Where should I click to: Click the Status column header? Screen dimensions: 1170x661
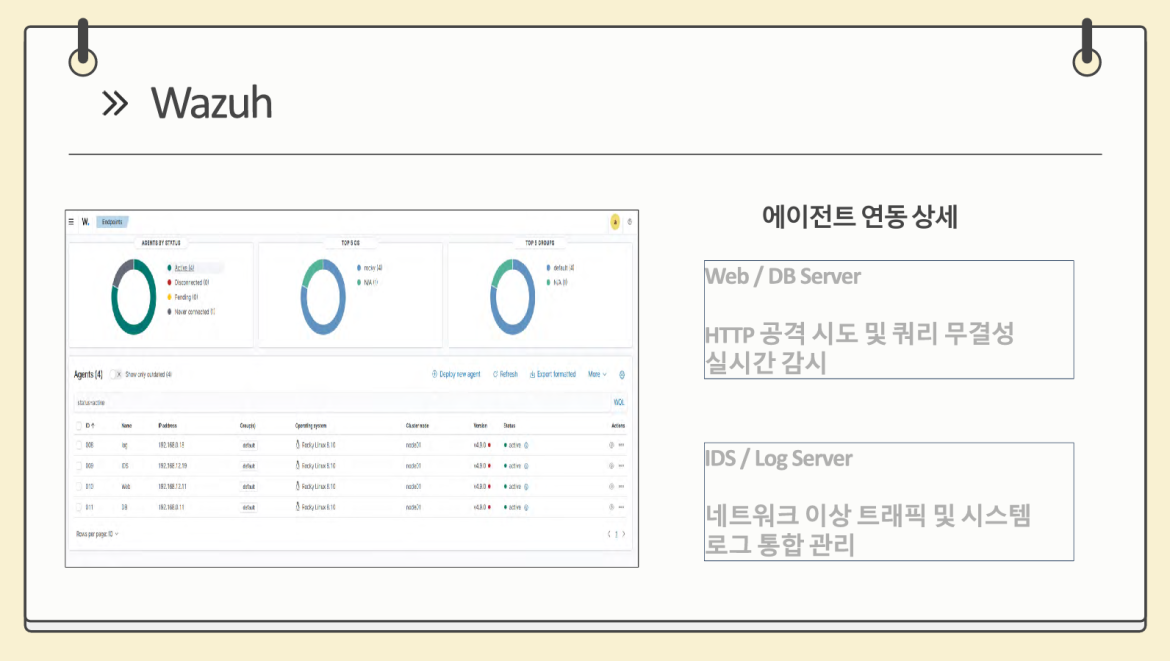[510, 426]
